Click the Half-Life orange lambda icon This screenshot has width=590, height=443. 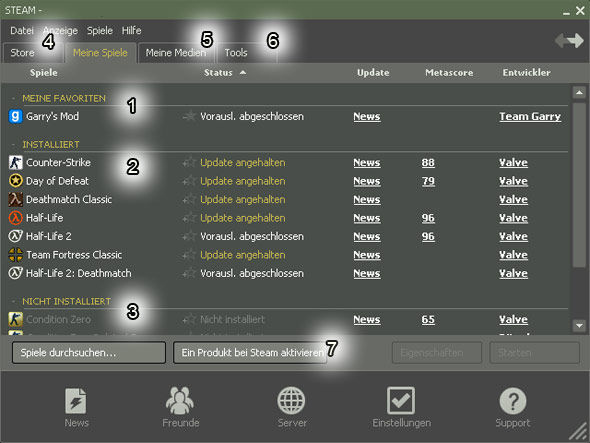(15, 218)
